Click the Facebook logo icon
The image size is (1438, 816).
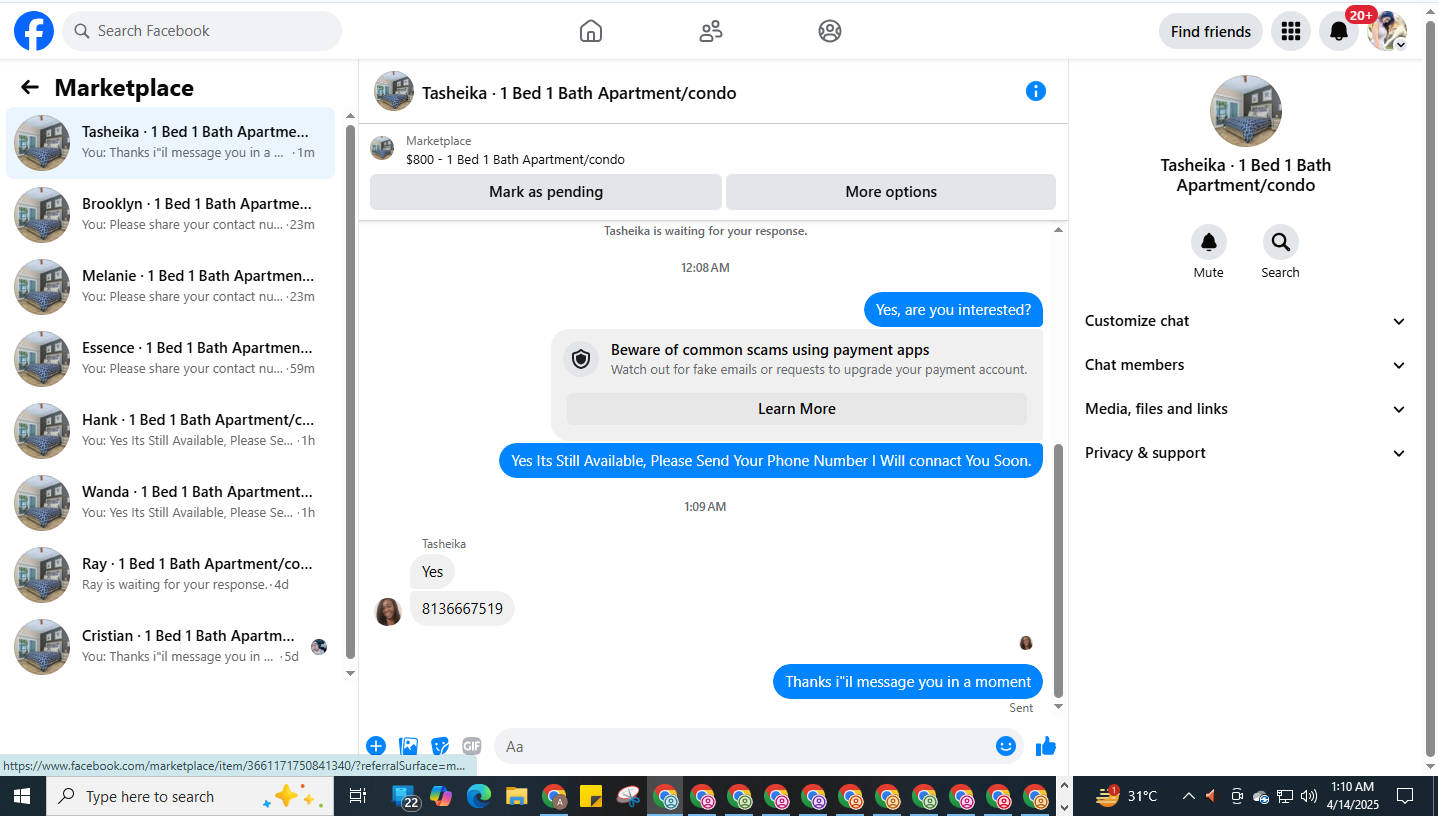coord(34,31)
